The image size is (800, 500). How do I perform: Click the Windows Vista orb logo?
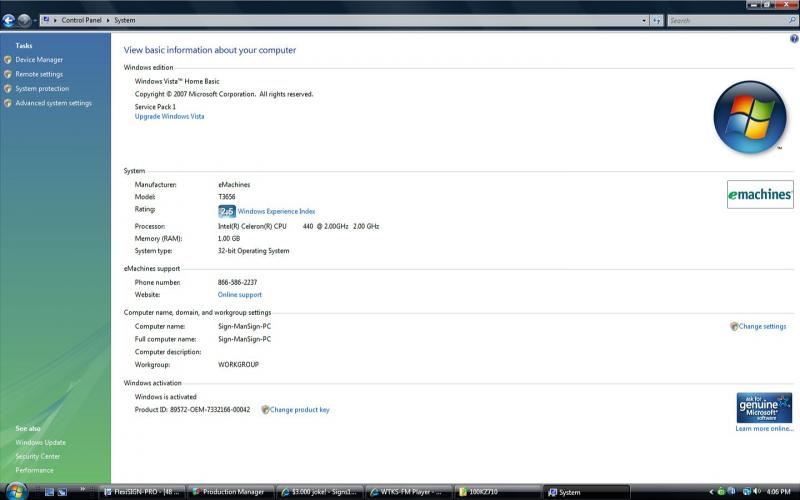coord(749,117)
